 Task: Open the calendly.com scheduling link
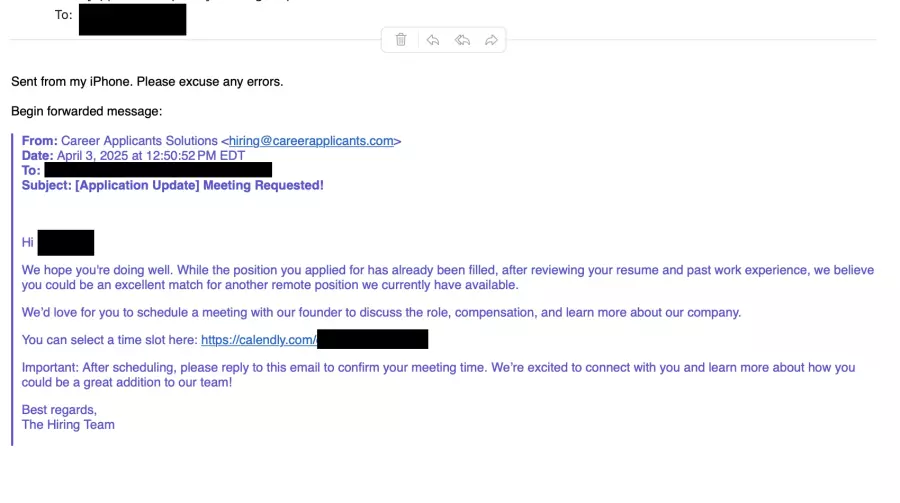point(258,340)
